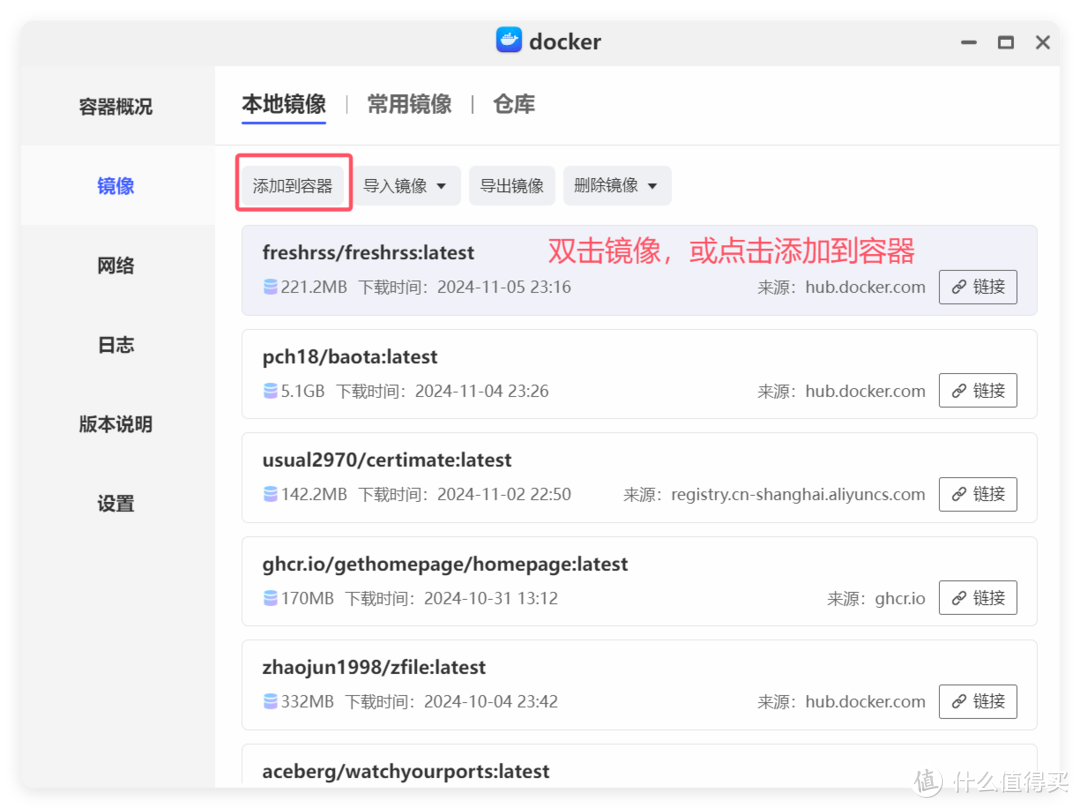Viewport: 1080px width, 808px height.
Task: Click the 添加到容器 button
Action: pyautogui.click(x=293, y=185)
